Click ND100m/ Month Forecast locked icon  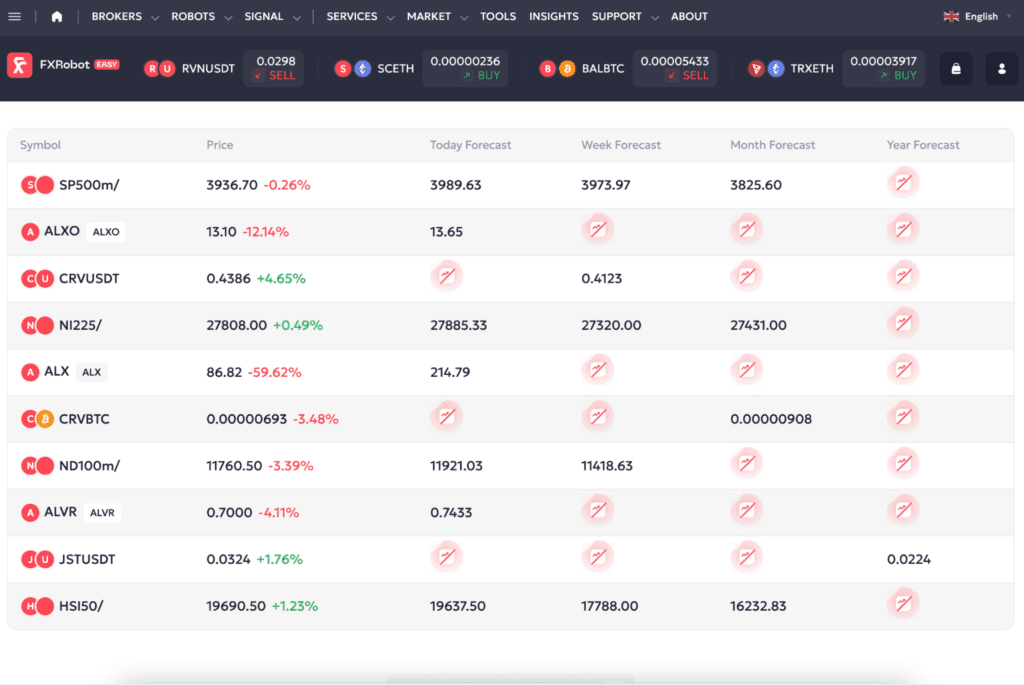[746, 464]
